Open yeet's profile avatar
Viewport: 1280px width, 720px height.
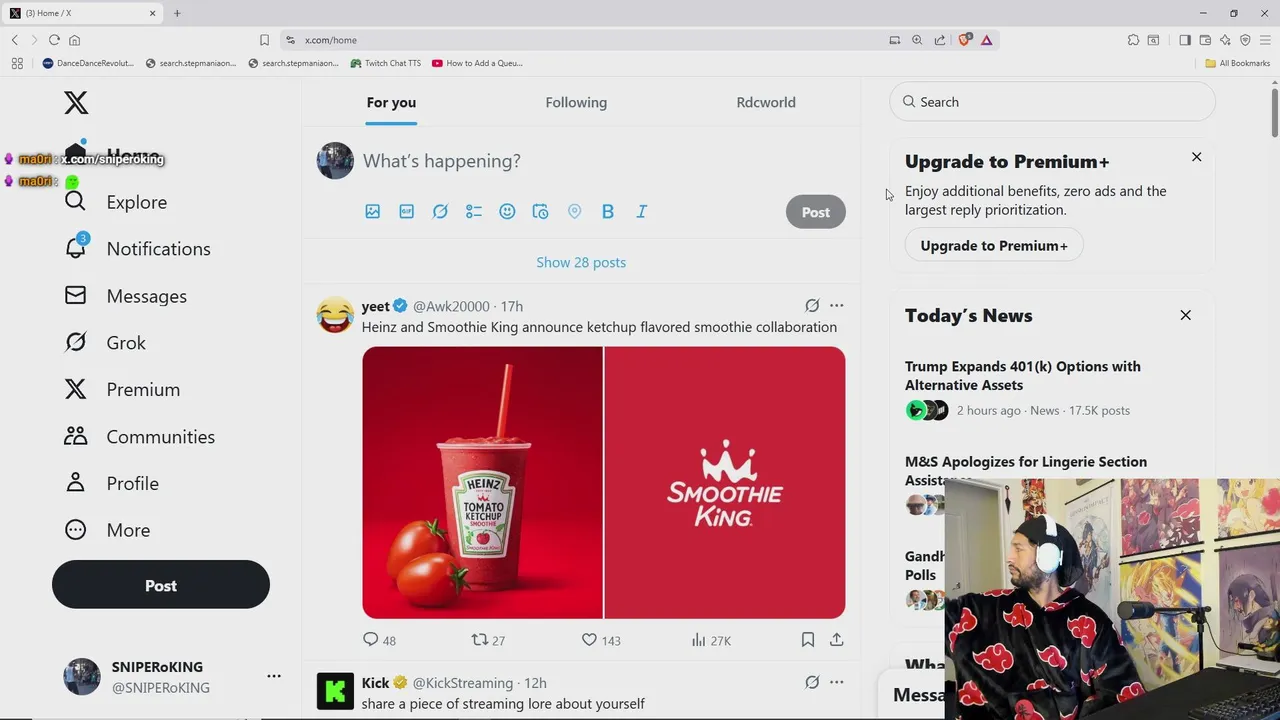[x=335, y=315]
